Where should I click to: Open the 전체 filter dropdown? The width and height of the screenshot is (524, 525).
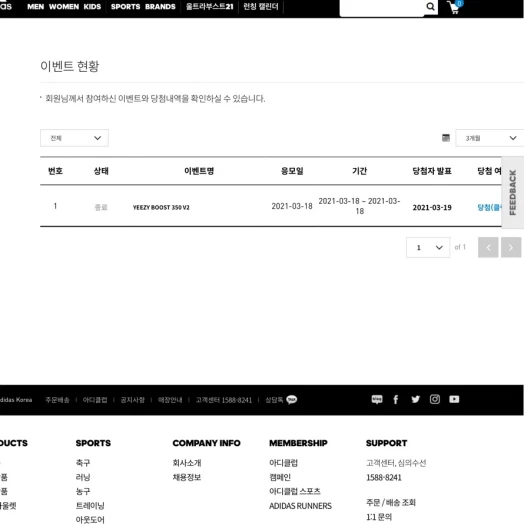[x=74, y=138]
